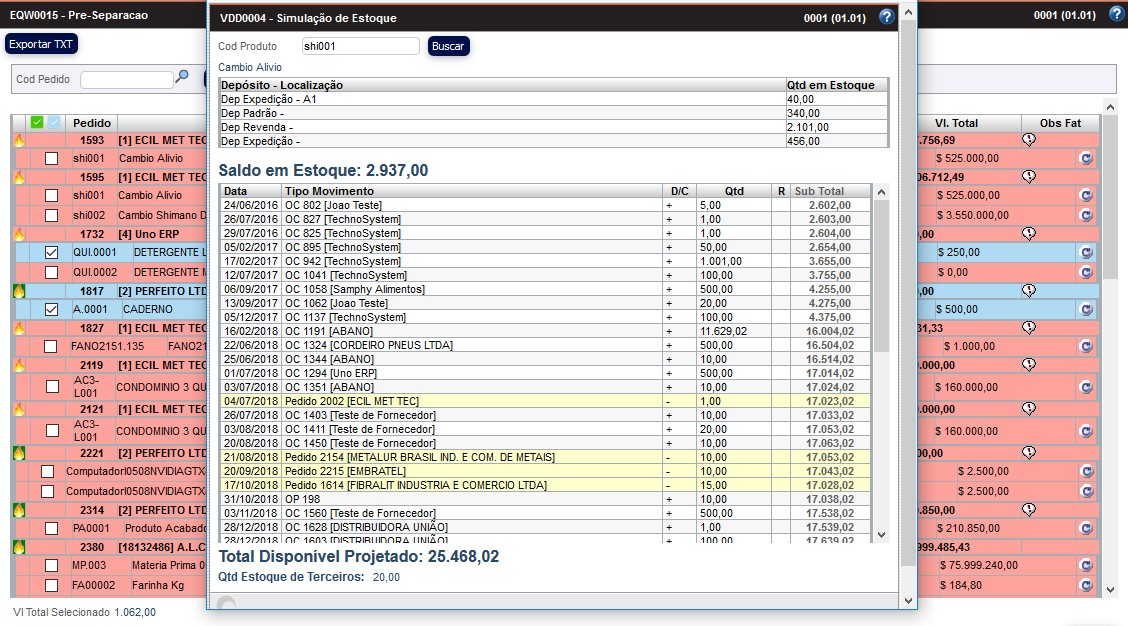Click the green select-all checkmark icon

37,122
